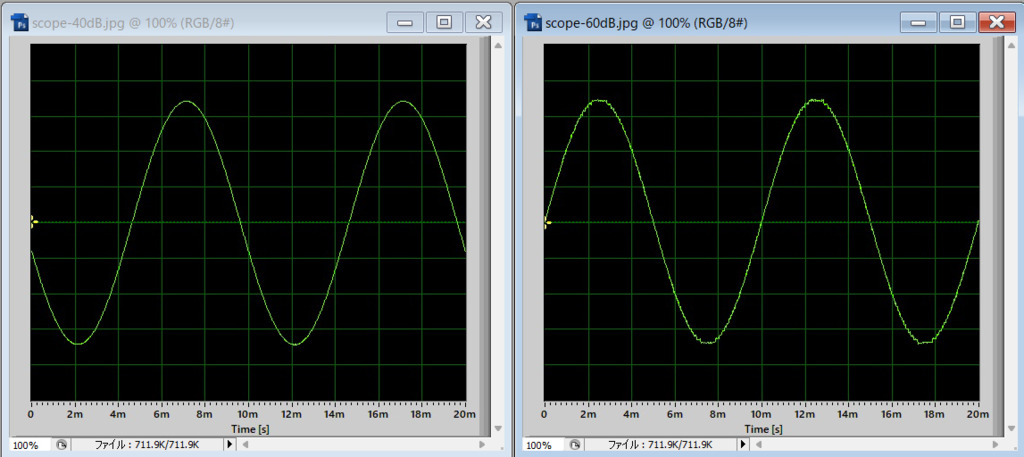Close the scope-60dB.jpg document window
Screen dimensions: 1024x457
995,22
